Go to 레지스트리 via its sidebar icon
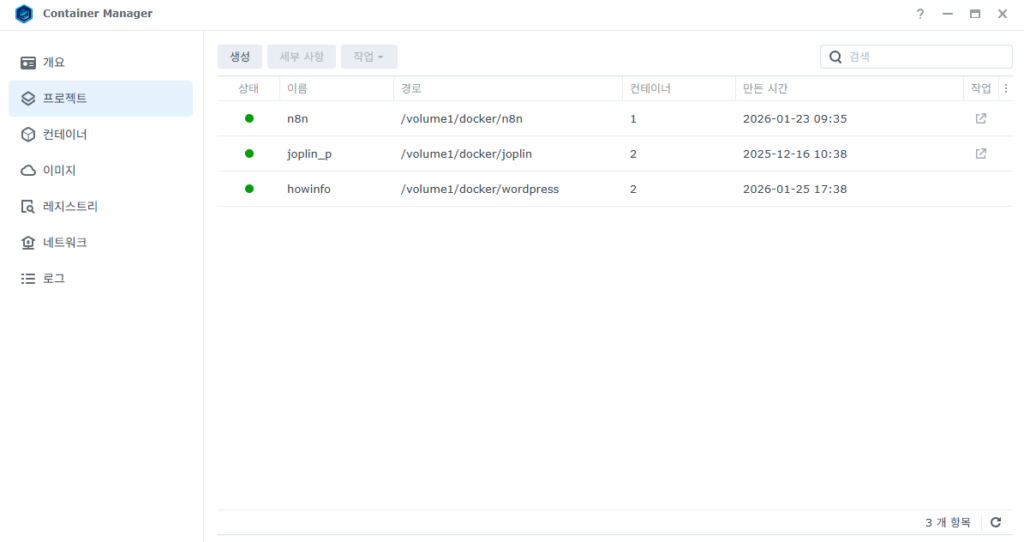1024x542 pixels. tap(28, 207)
